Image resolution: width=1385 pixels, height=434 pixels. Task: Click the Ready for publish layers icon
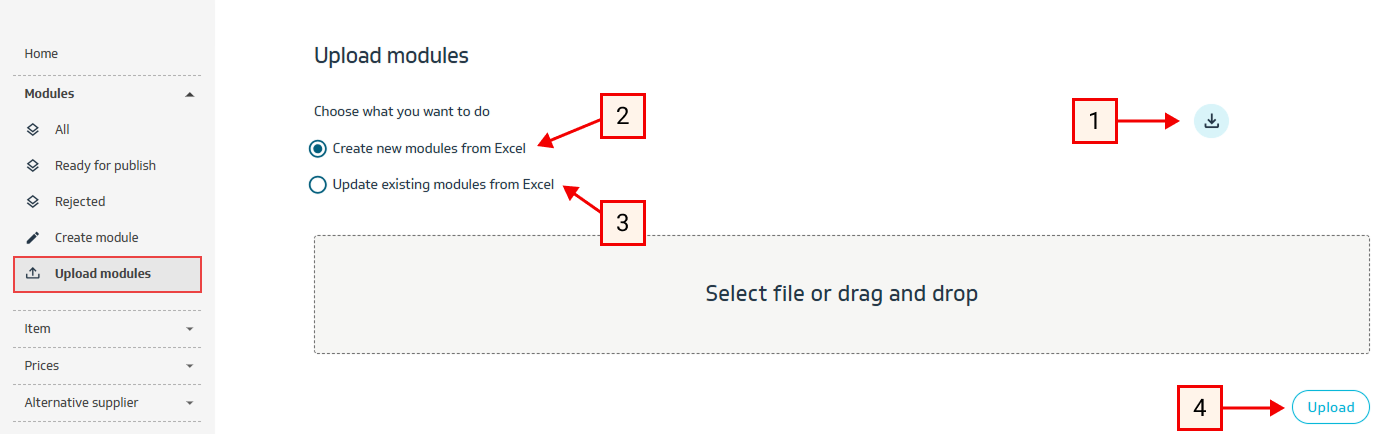[32, 166]
